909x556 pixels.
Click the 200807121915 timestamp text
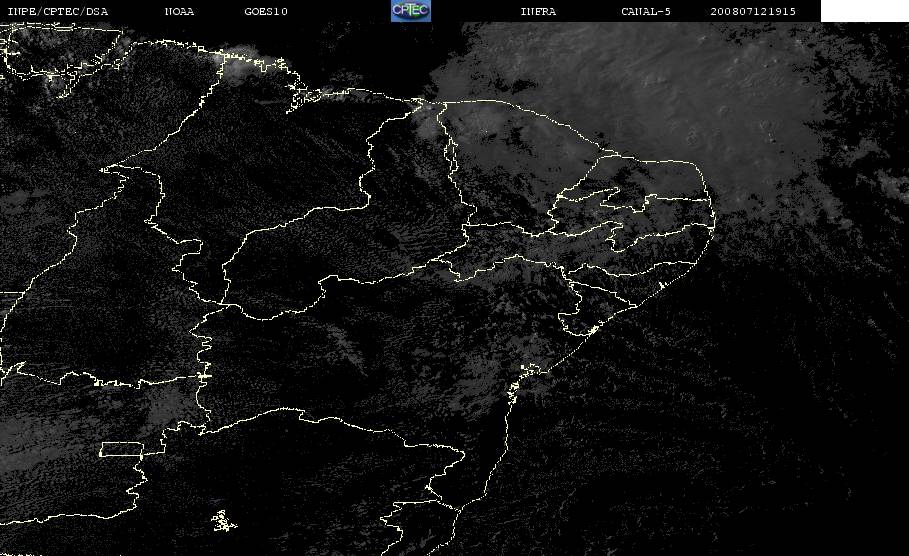point(753,12)
